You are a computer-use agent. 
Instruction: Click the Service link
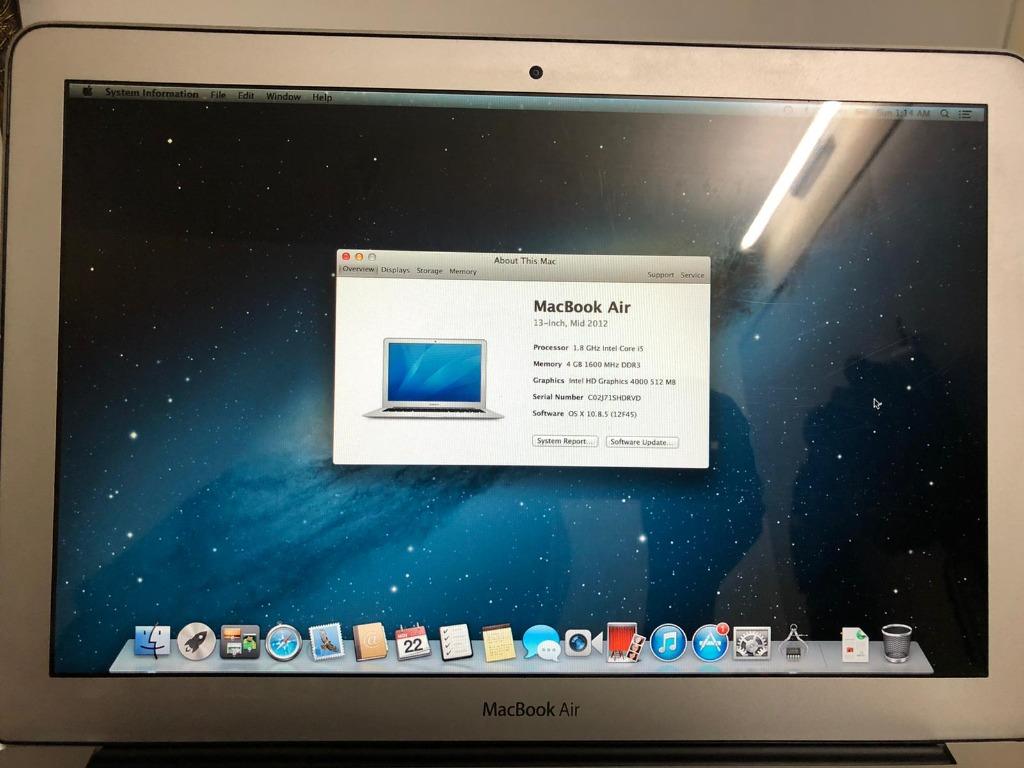(x=692, y=275)
